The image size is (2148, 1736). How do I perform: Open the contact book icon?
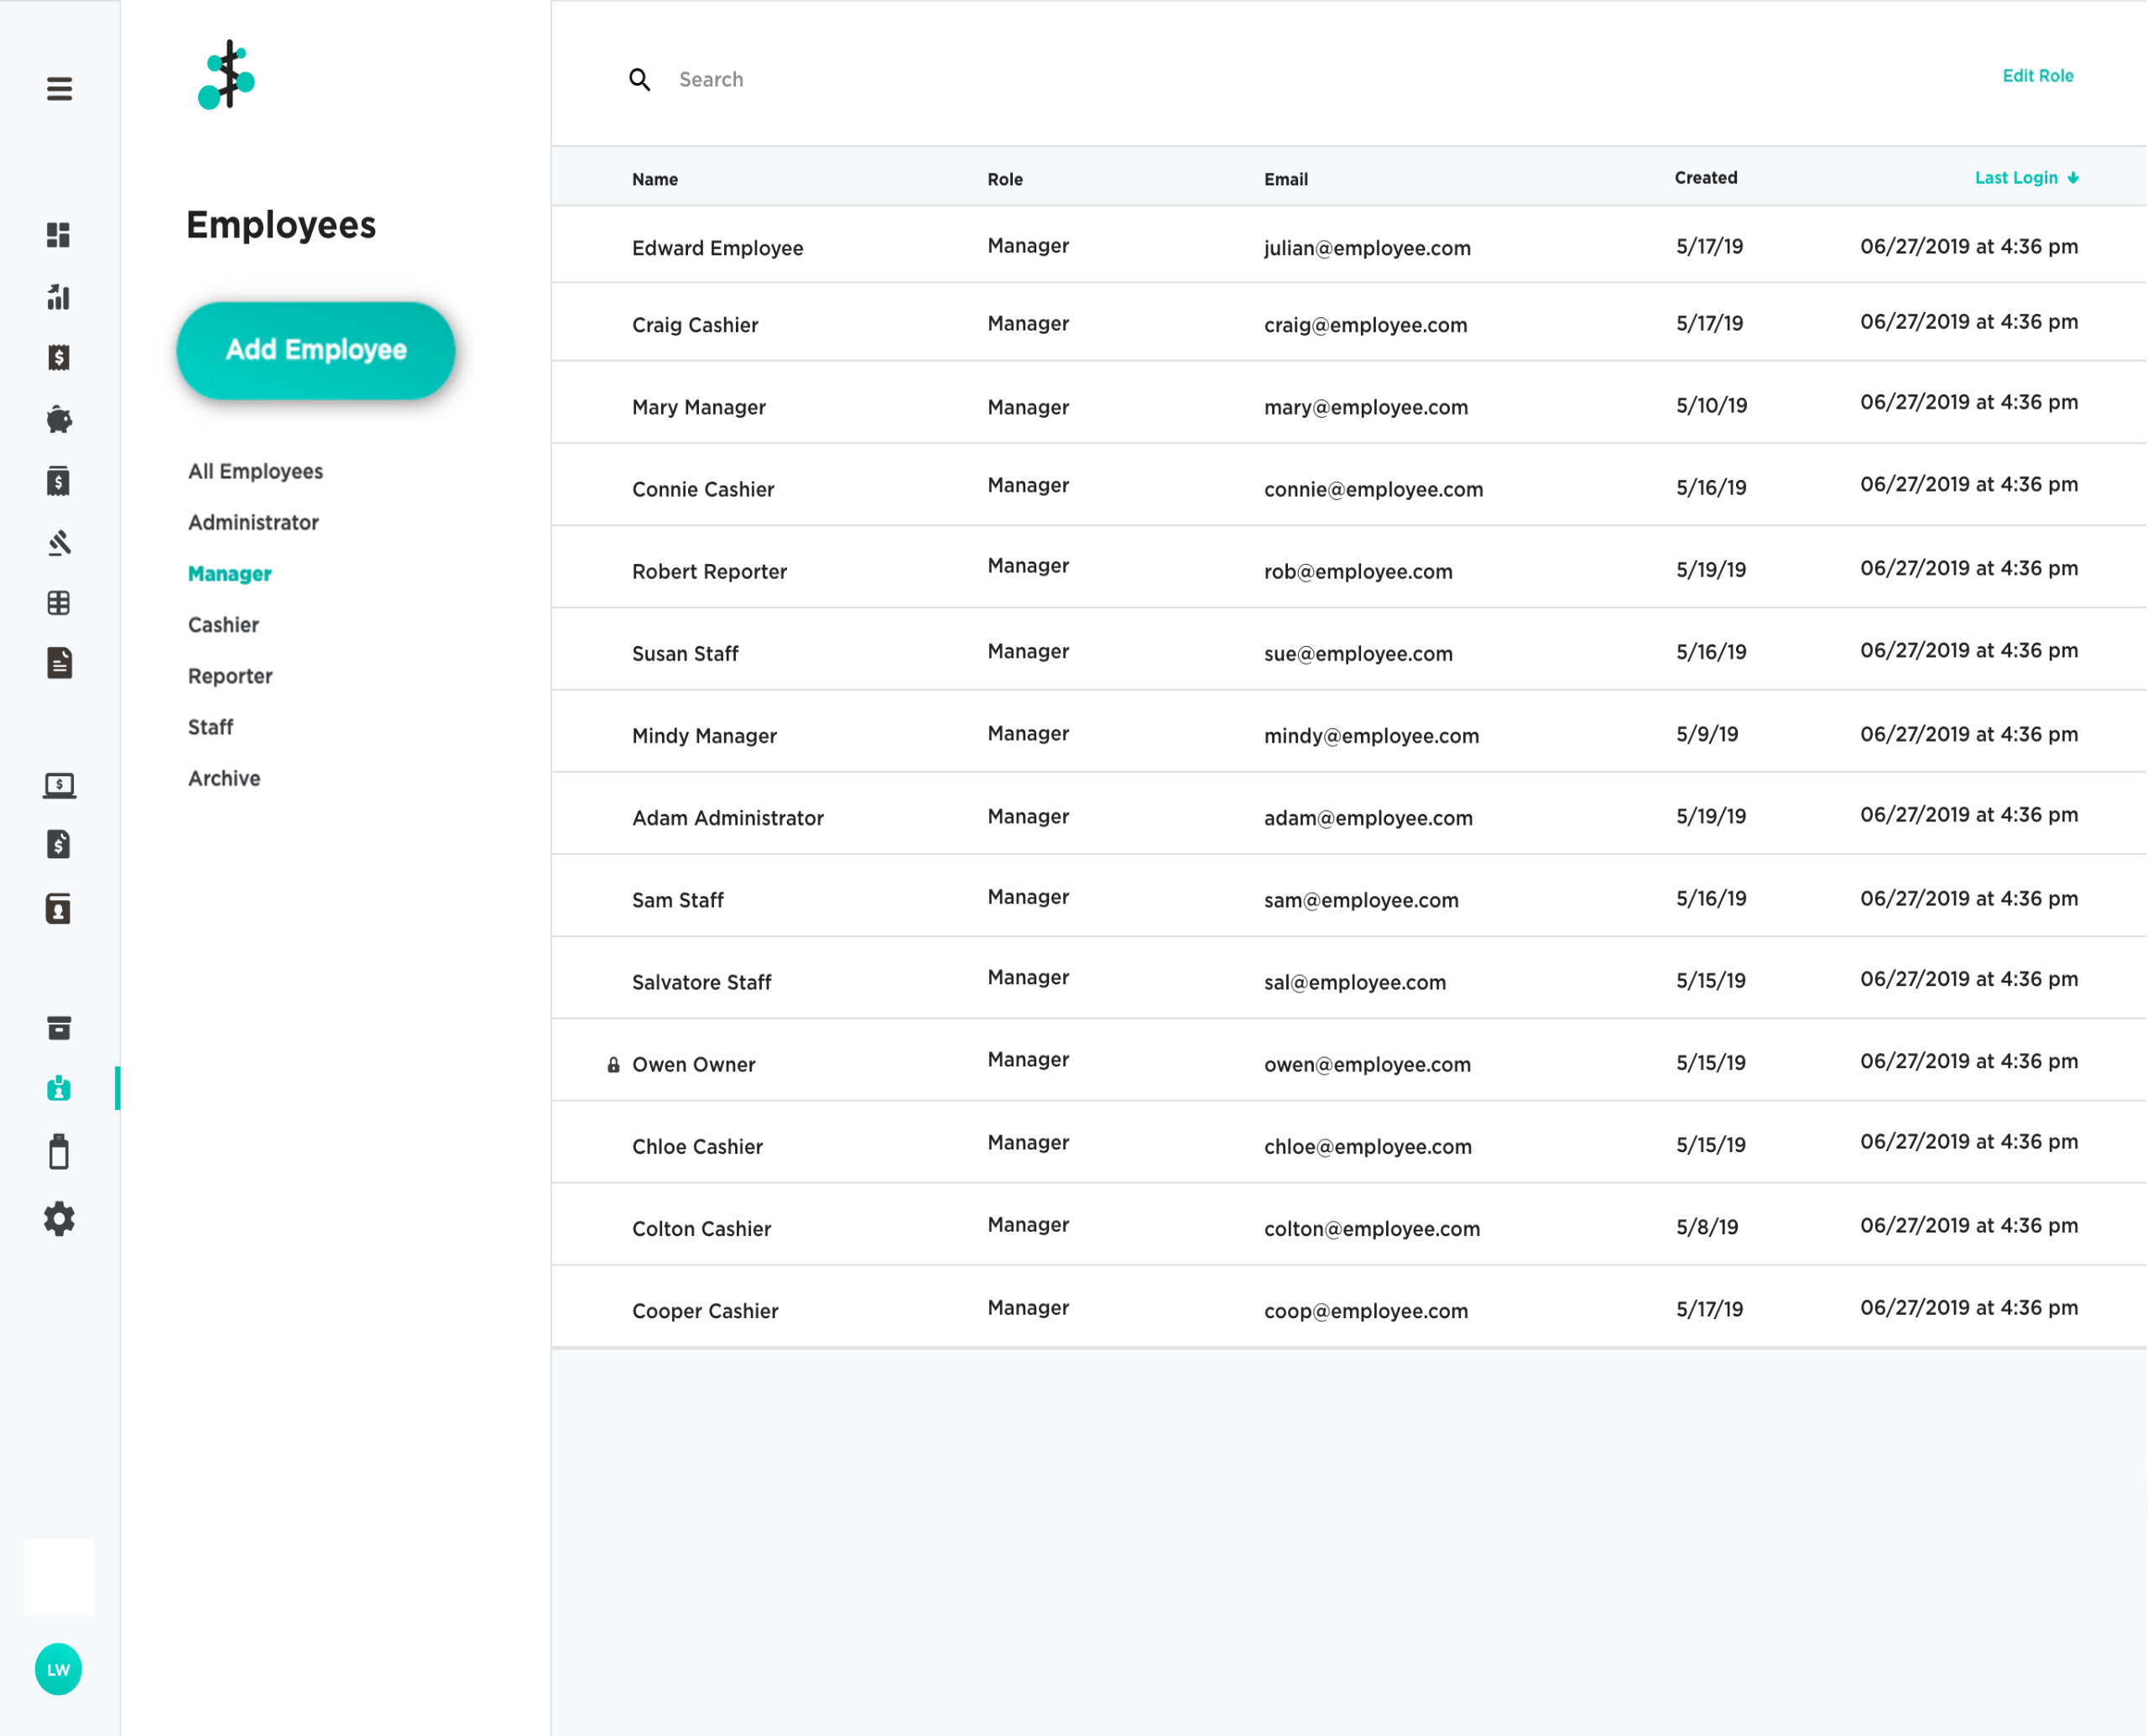pyautogui.click(x=59, y=908)
